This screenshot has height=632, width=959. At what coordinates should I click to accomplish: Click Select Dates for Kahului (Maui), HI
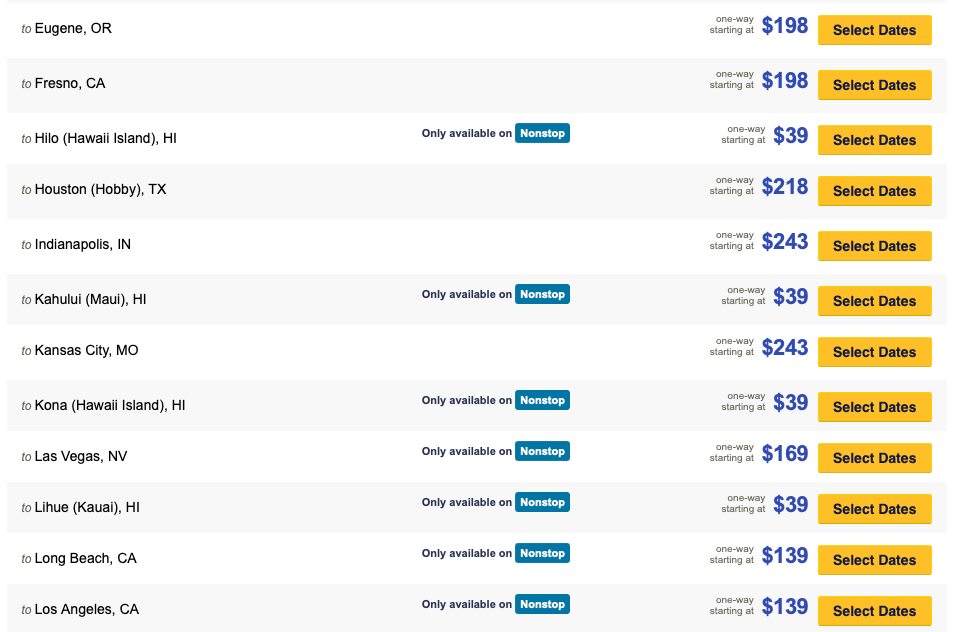click(874, 301)
